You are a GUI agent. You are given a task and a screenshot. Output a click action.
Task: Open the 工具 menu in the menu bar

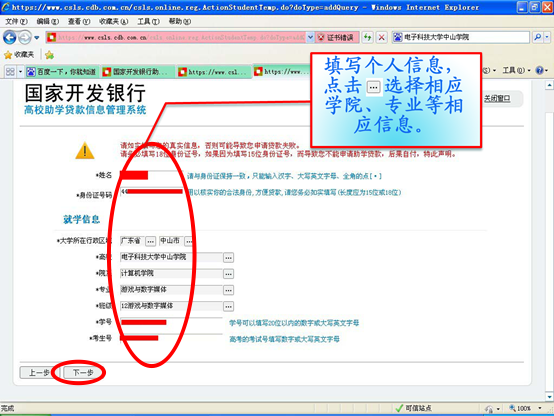point(148,22)
